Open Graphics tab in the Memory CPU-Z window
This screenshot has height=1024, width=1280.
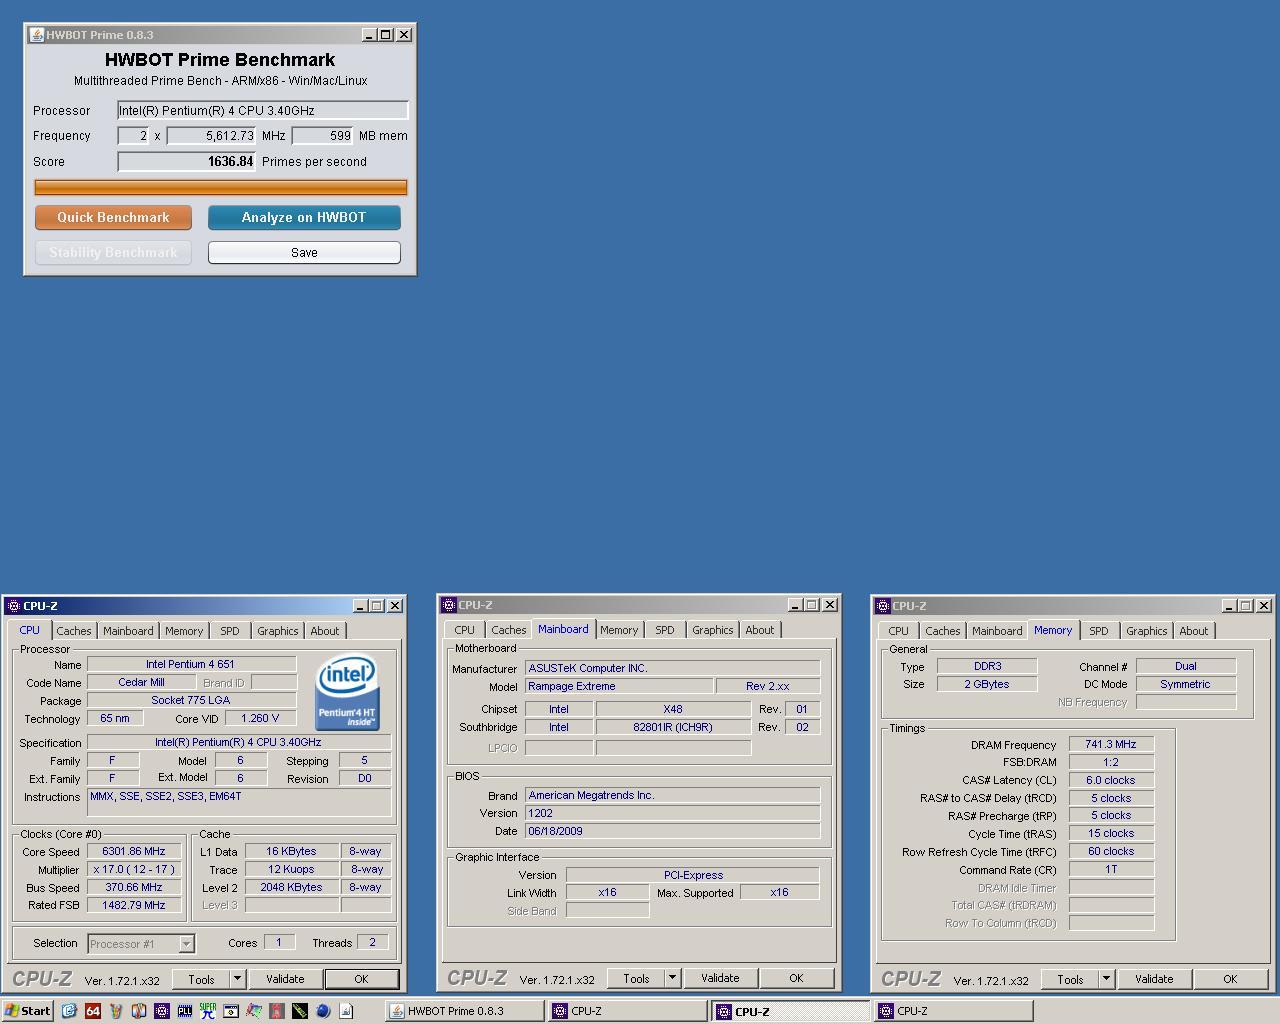(1147, 631)
